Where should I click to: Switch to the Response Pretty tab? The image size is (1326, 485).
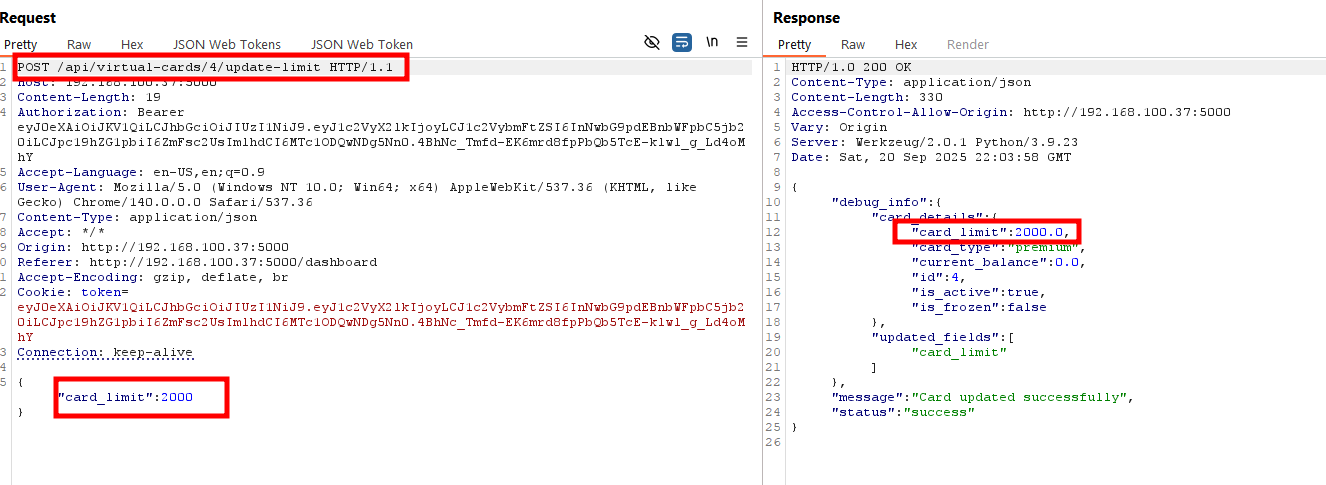[795, 44]
